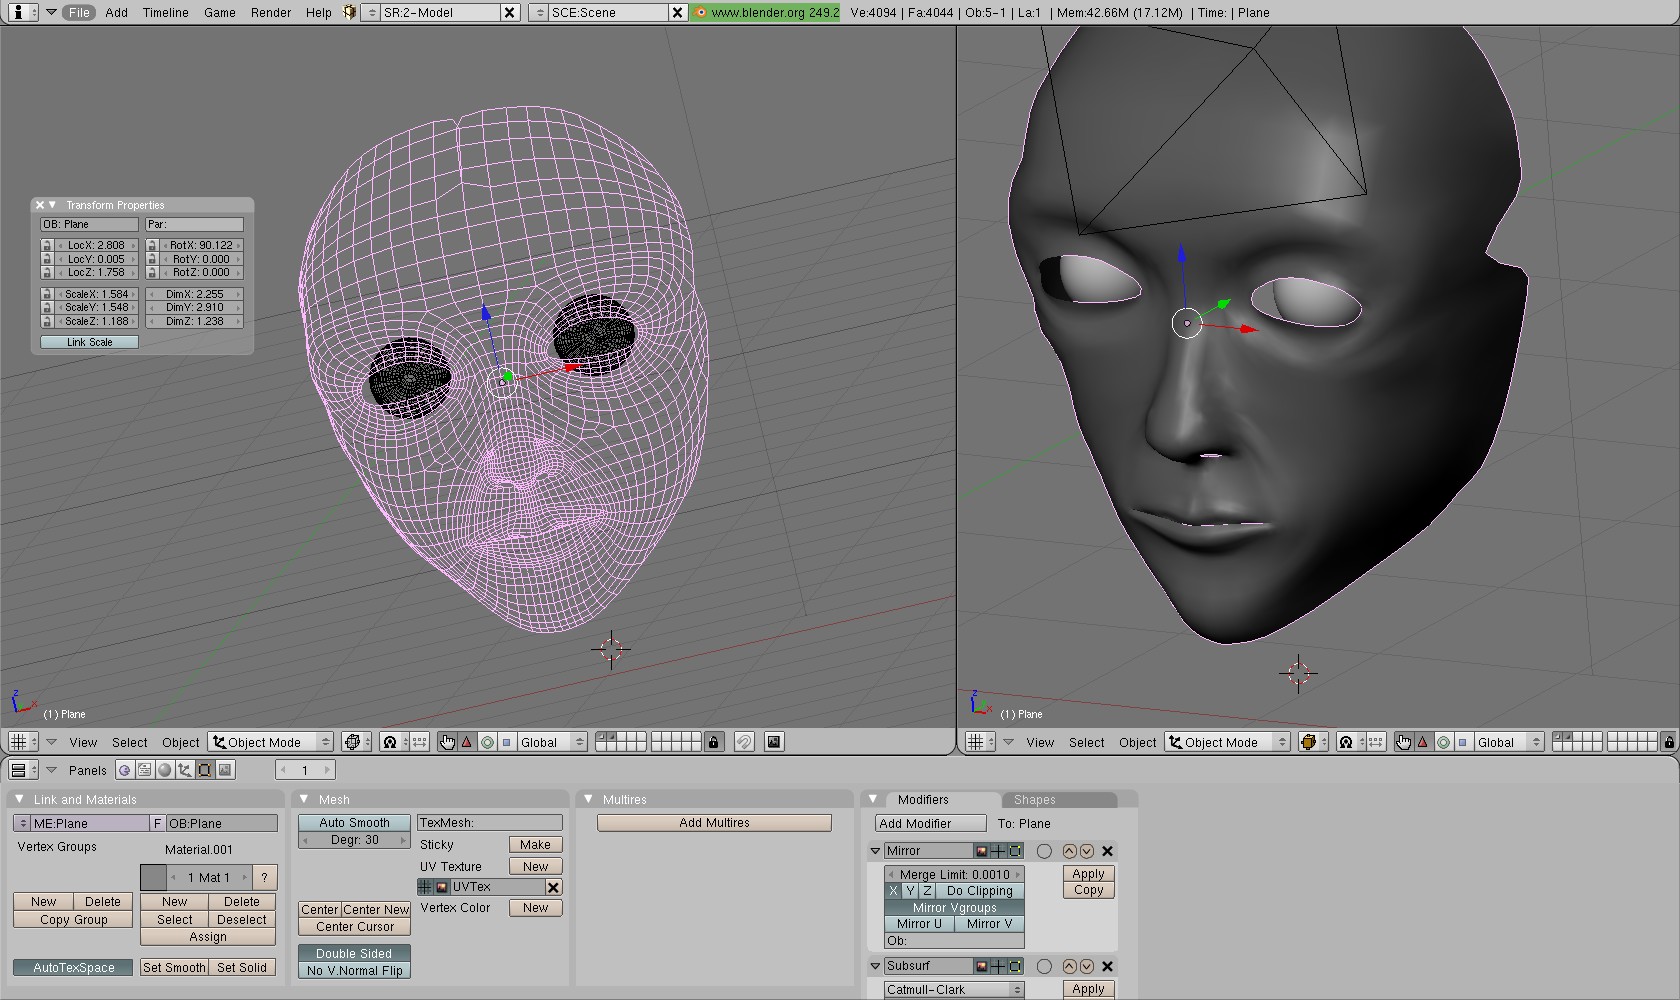Switch to the Shapes tab
1680x1000 pixels.
tap(1034, 800)
